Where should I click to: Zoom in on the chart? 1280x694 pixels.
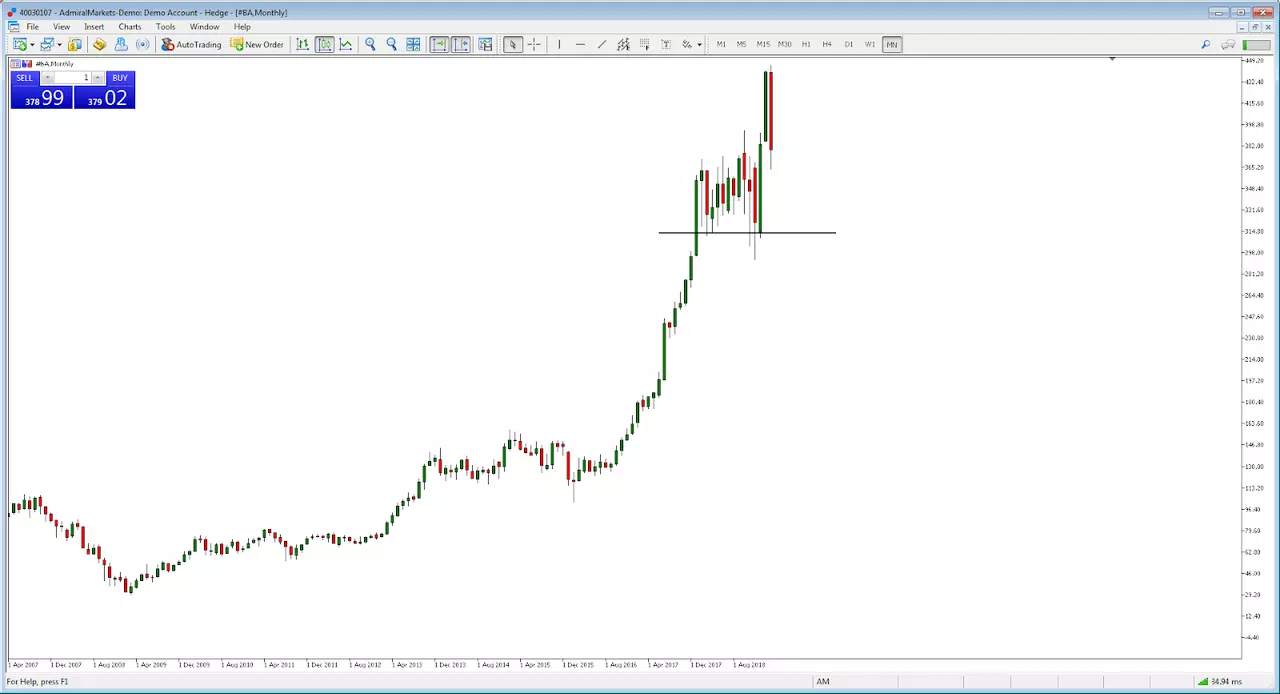(x=370, y=44)
